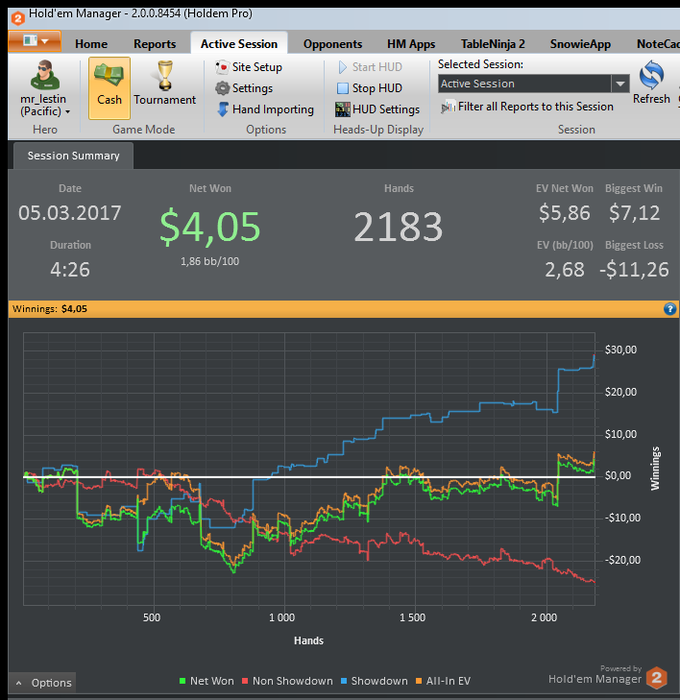This screenshot has height=700, width=680.
Task: Click the $4,05 Net Won value
Action: (210, 227)
